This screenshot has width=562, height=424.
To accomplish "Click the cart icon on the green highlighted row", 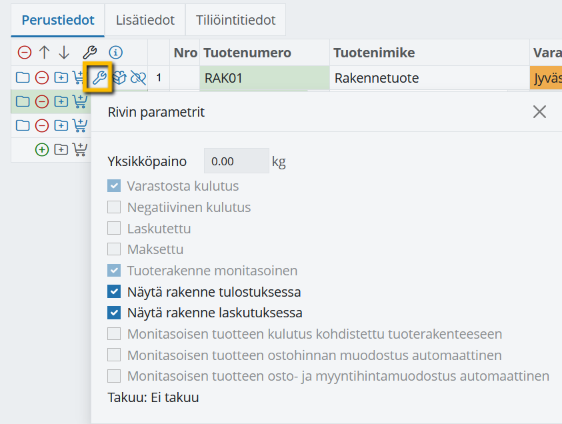I will click(80, 101).
